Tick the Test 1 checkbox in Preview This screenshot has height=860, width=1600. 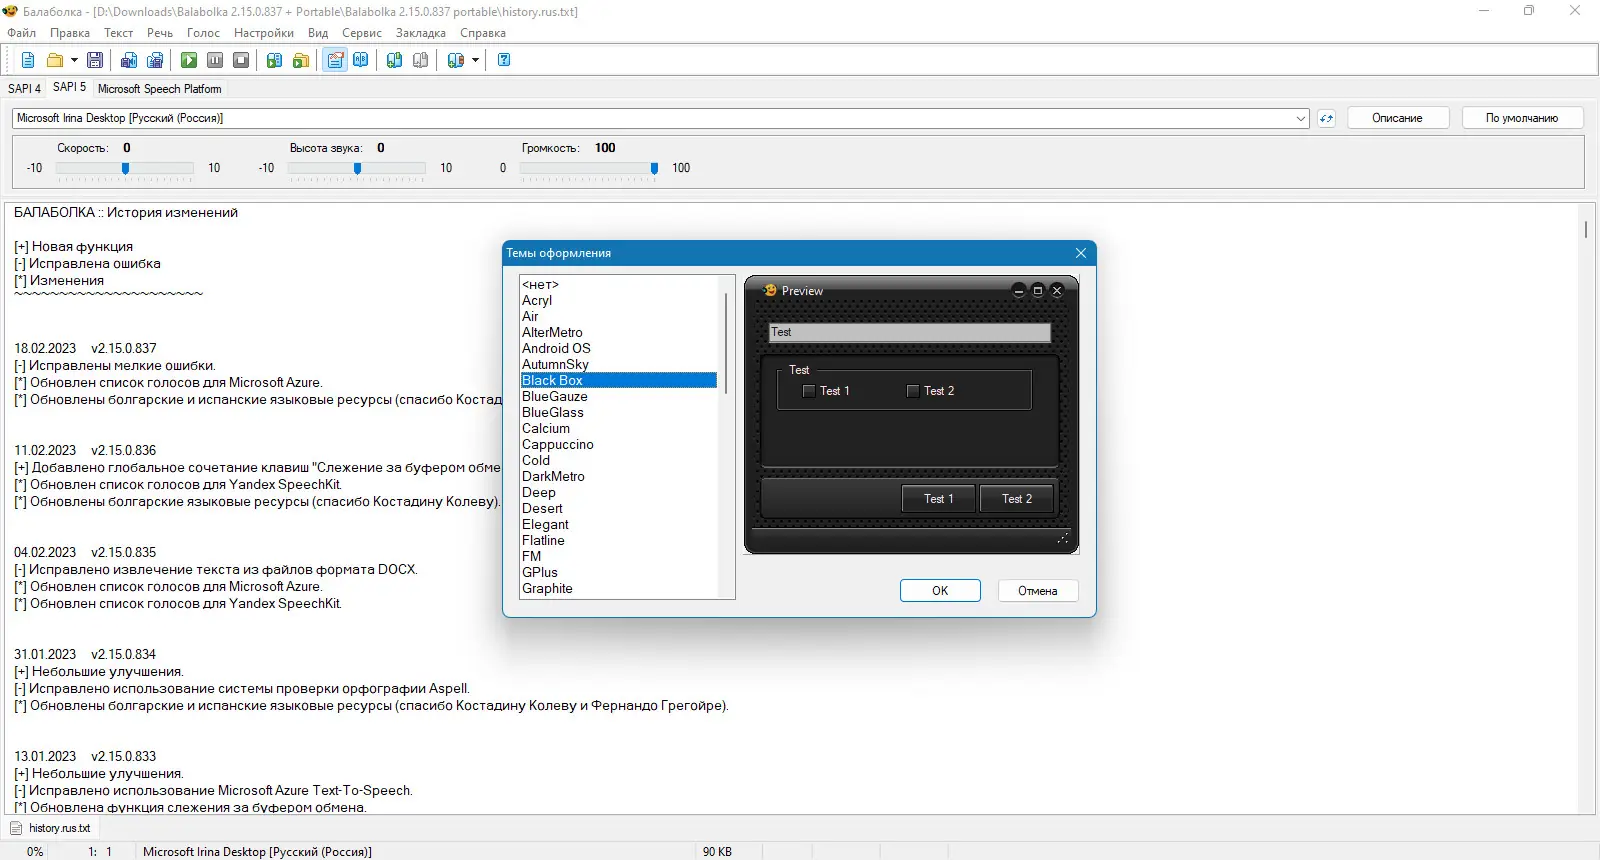(809, 391)
